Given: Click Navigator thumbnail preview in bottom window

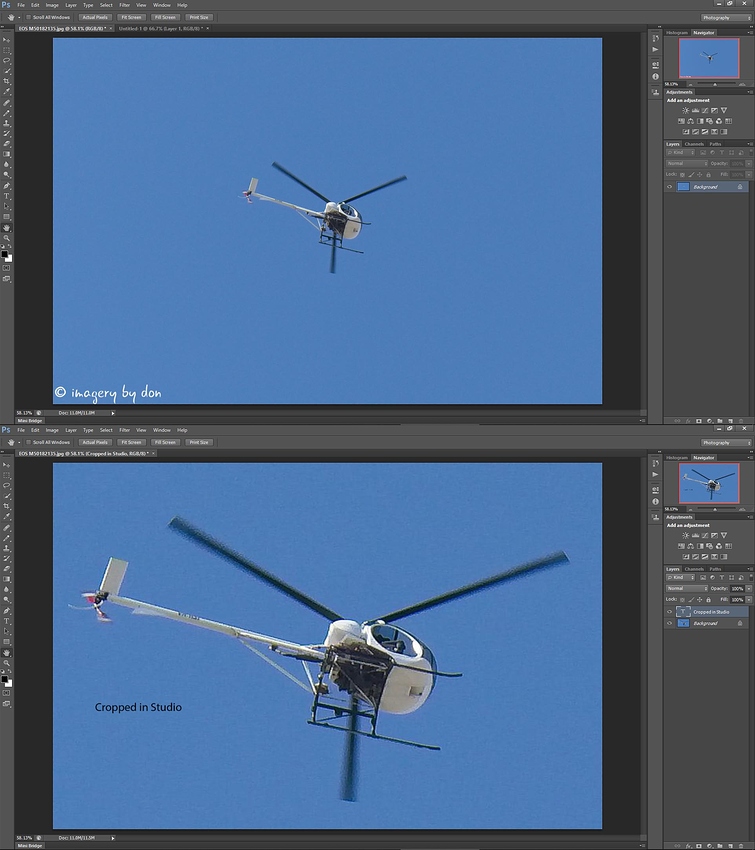Looking at the screenshot, I should click(x=709, y=483).
